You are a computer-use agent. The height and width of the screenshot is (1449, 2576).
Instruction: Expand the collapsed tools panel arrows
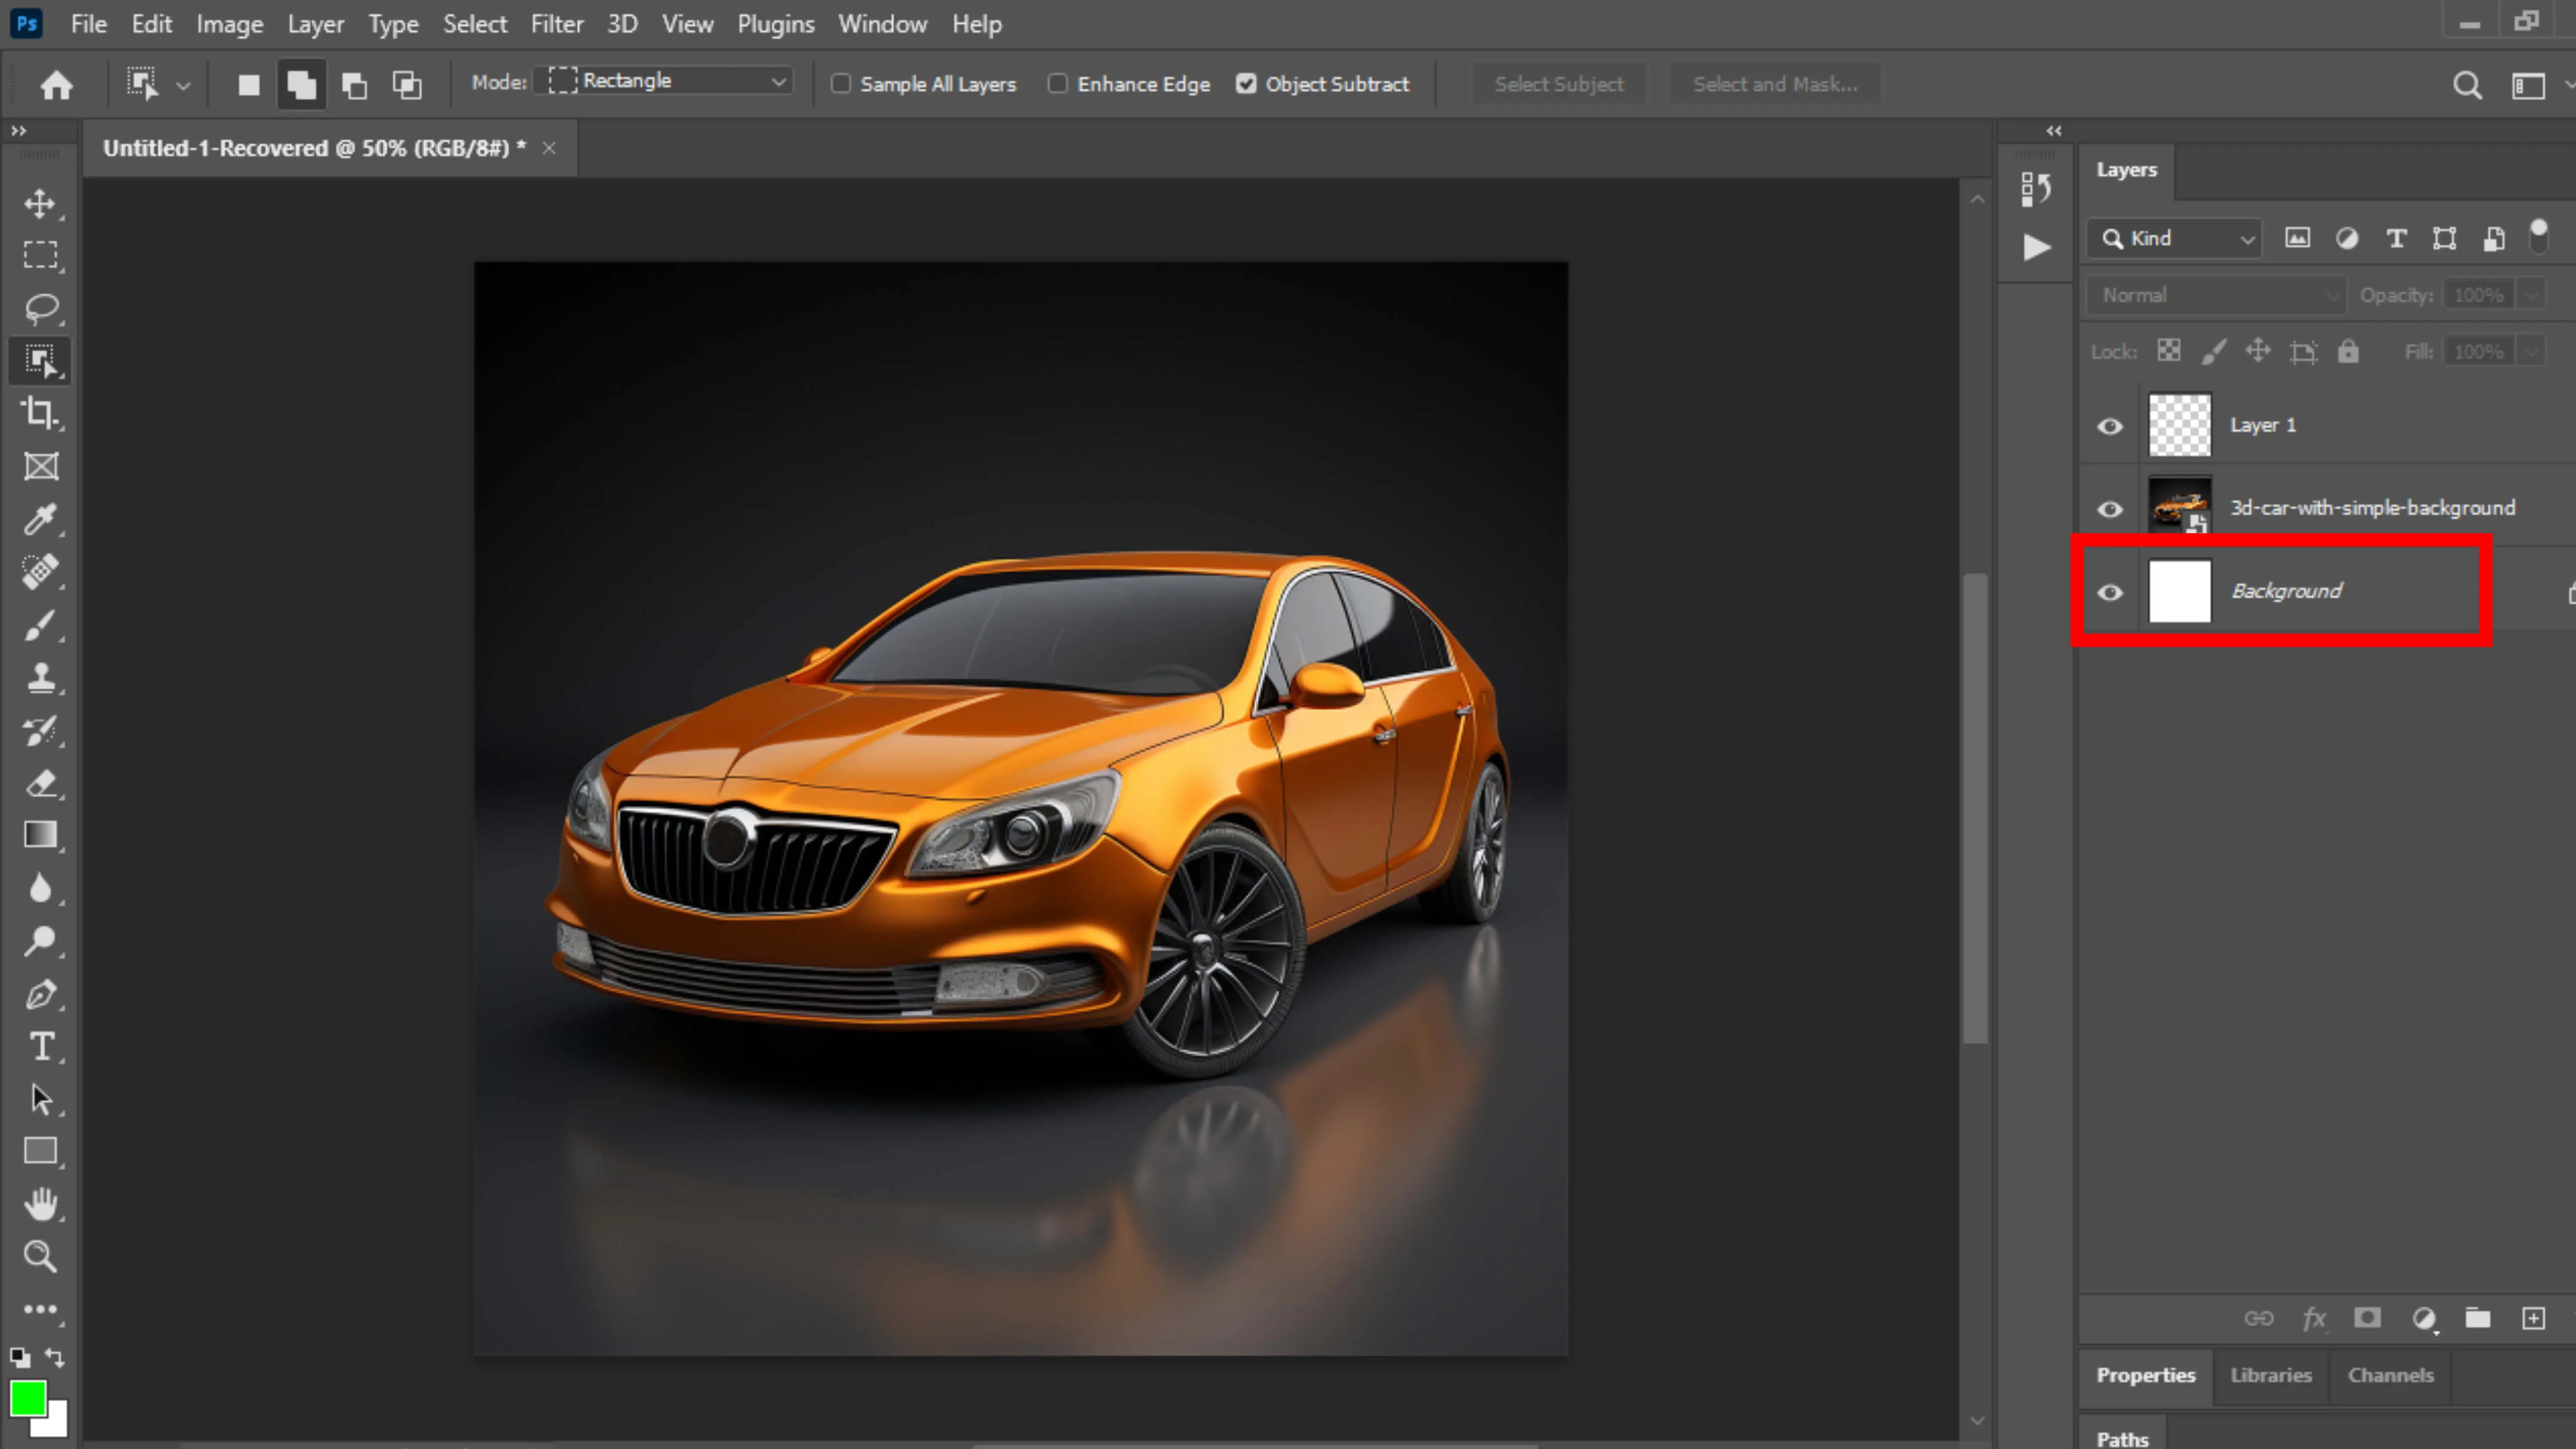point(18,131)
